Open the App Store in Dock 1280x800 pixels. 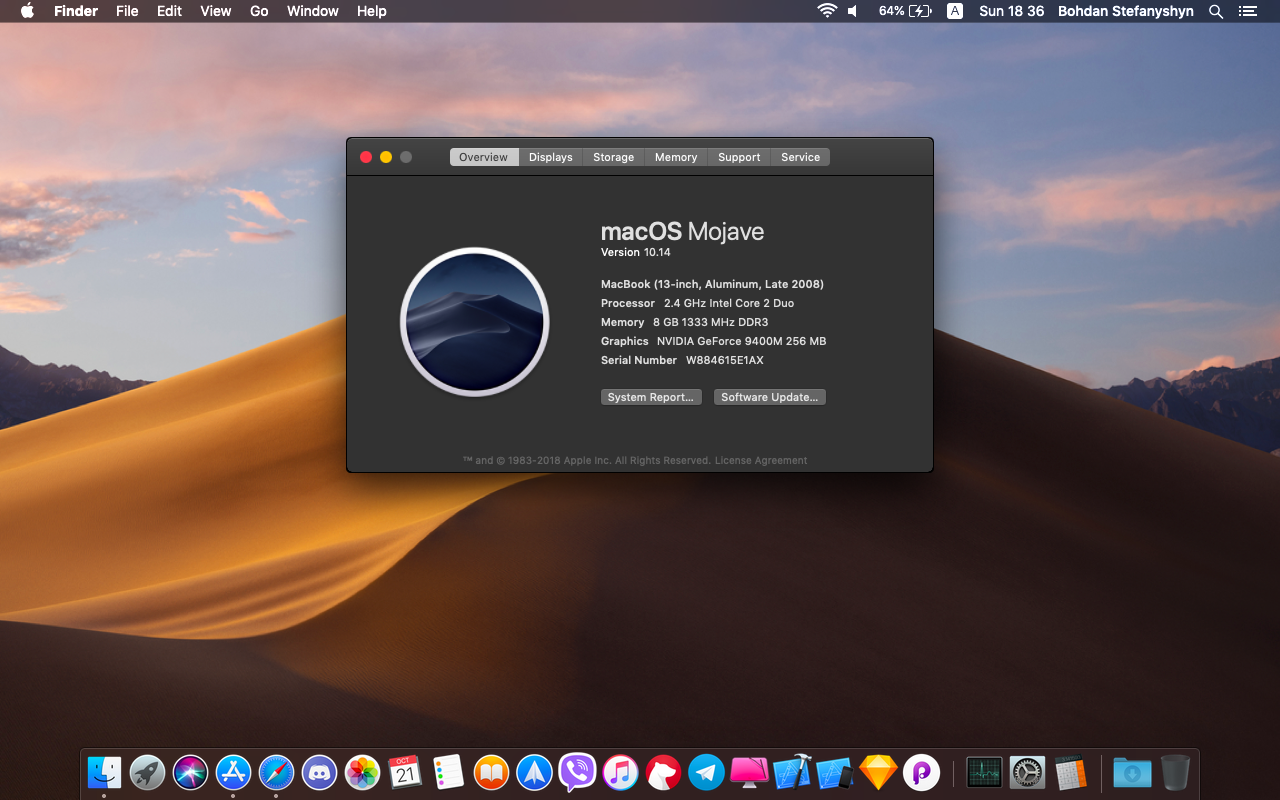pyautogui.click(x=233, y=772)
